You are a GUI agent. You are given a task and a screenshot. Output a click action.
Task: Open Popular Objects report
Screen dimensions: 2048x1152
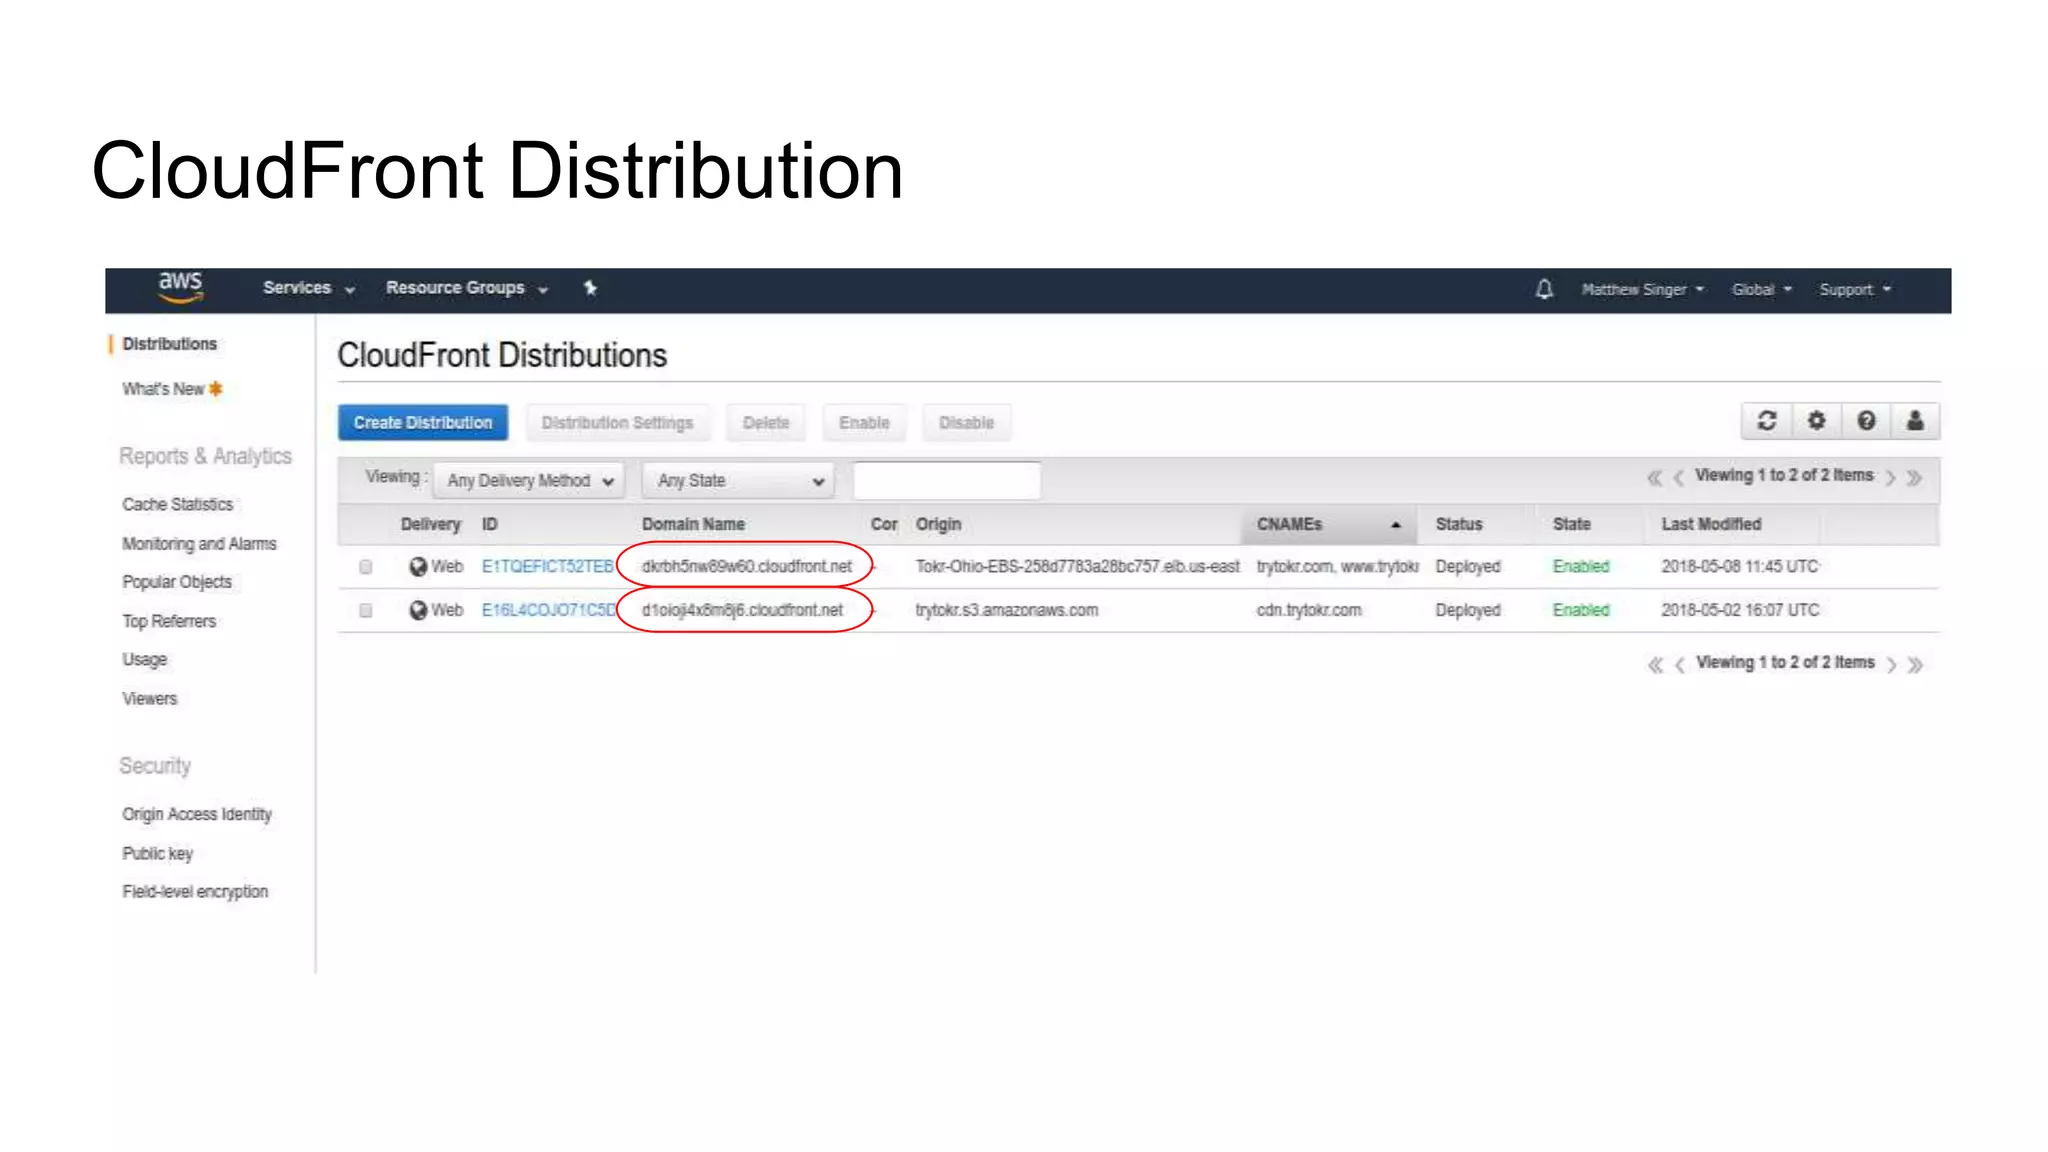(177, 582)
